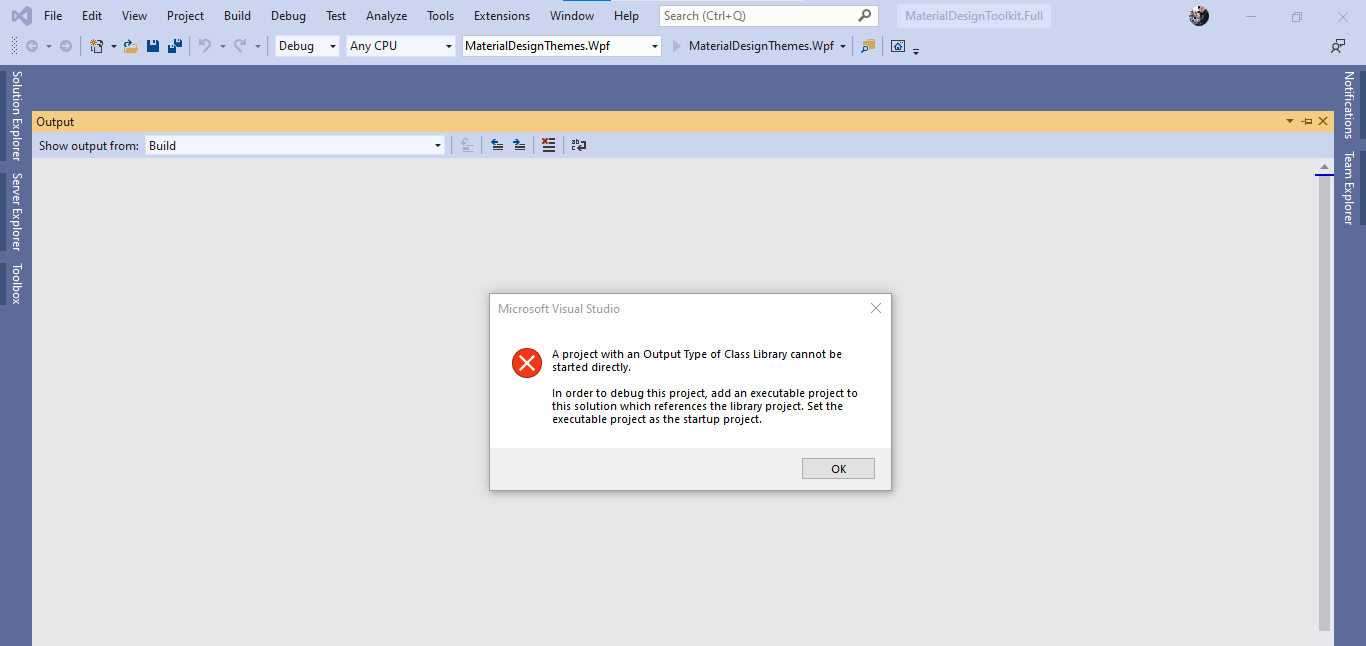The image size is (1366, 646).
Task: Click the New Project toolbar icon
Action: (97, 46)
